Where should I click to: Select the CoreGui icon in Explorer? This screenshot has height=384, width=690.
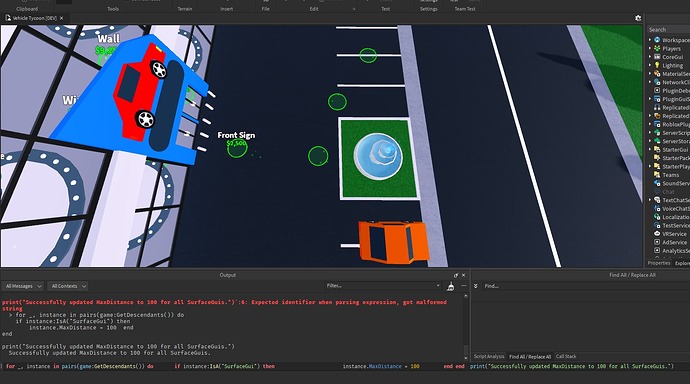[x=657, y=57]
